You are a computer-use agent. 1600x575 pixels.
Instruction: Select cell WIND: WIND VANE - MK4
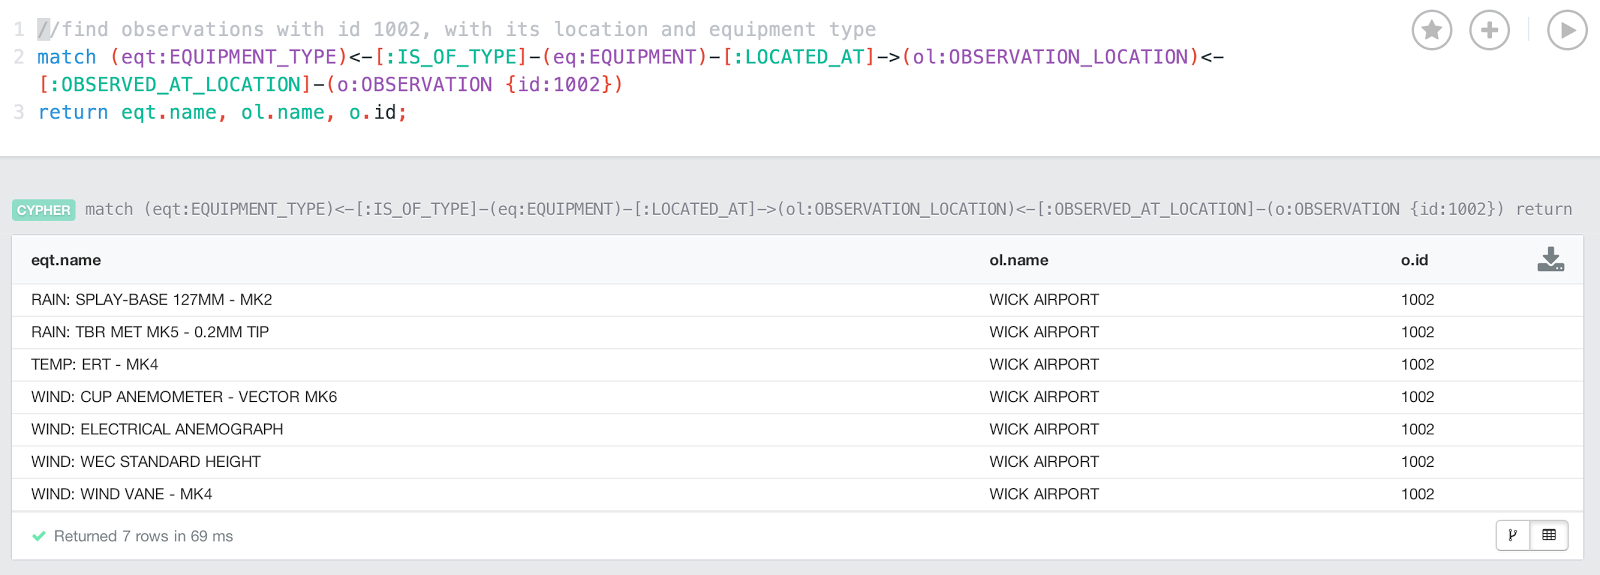point(122,494)
